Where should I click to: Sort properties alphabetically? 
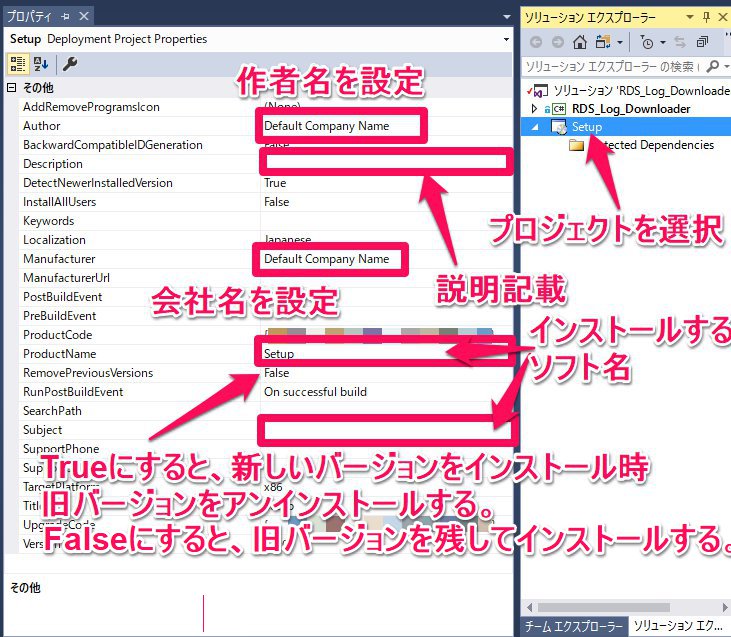(41, 64)
